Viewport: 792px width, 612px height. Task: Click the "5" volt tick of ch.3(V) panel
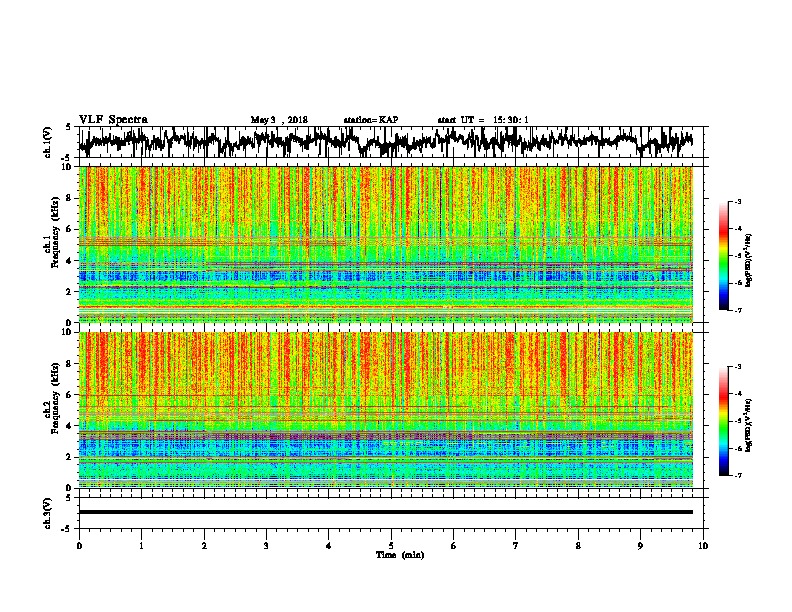coord(68,498)
